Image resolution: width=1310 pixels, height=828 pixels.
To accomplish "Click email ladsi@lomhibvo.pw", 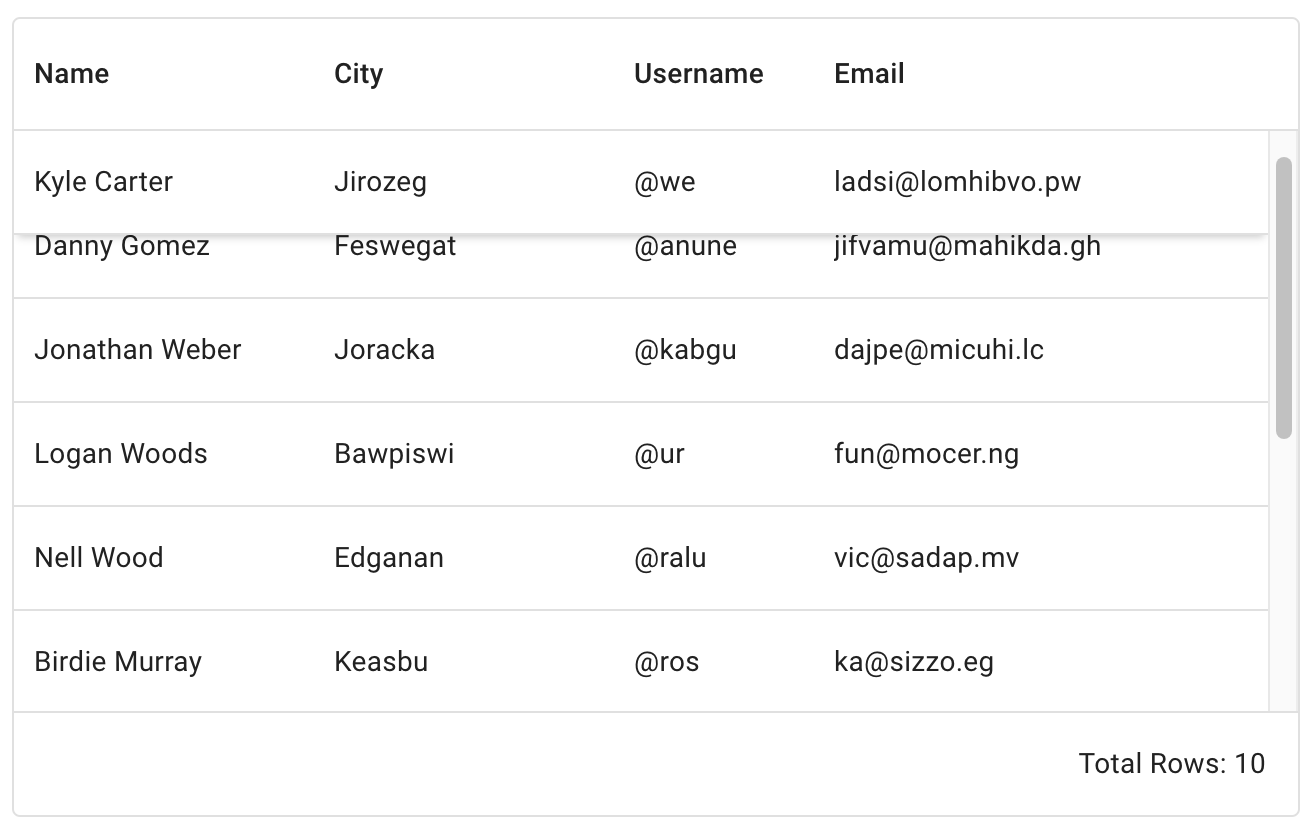I will tap(957, 182).
